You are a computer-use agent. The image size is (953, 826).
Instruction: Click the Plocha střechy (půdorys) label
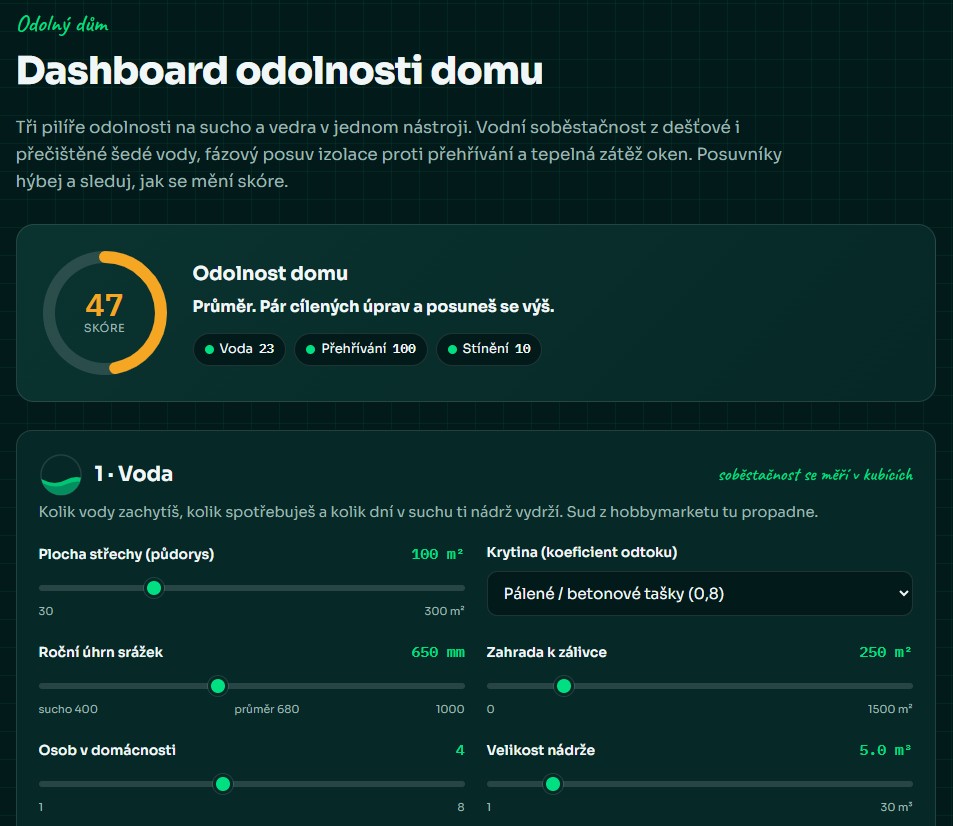126,554
